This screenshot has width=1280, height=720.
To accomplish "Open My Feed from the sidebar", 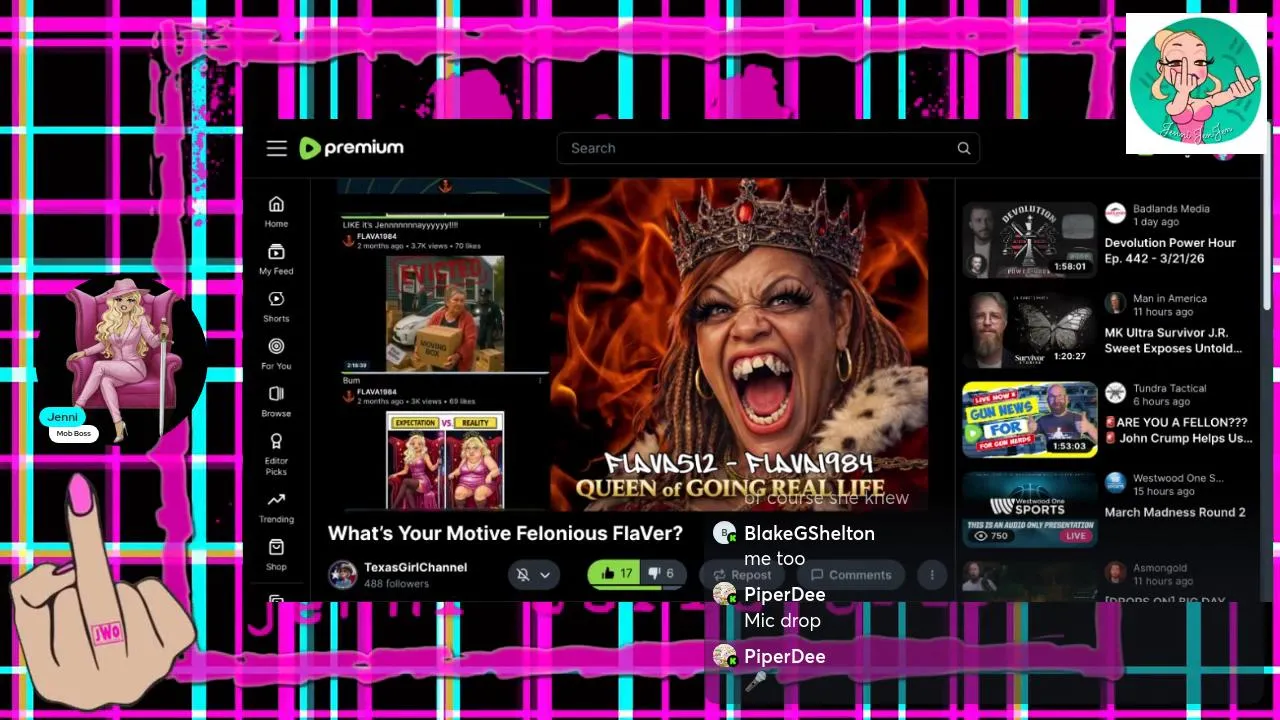I will [x=276, y=259].
